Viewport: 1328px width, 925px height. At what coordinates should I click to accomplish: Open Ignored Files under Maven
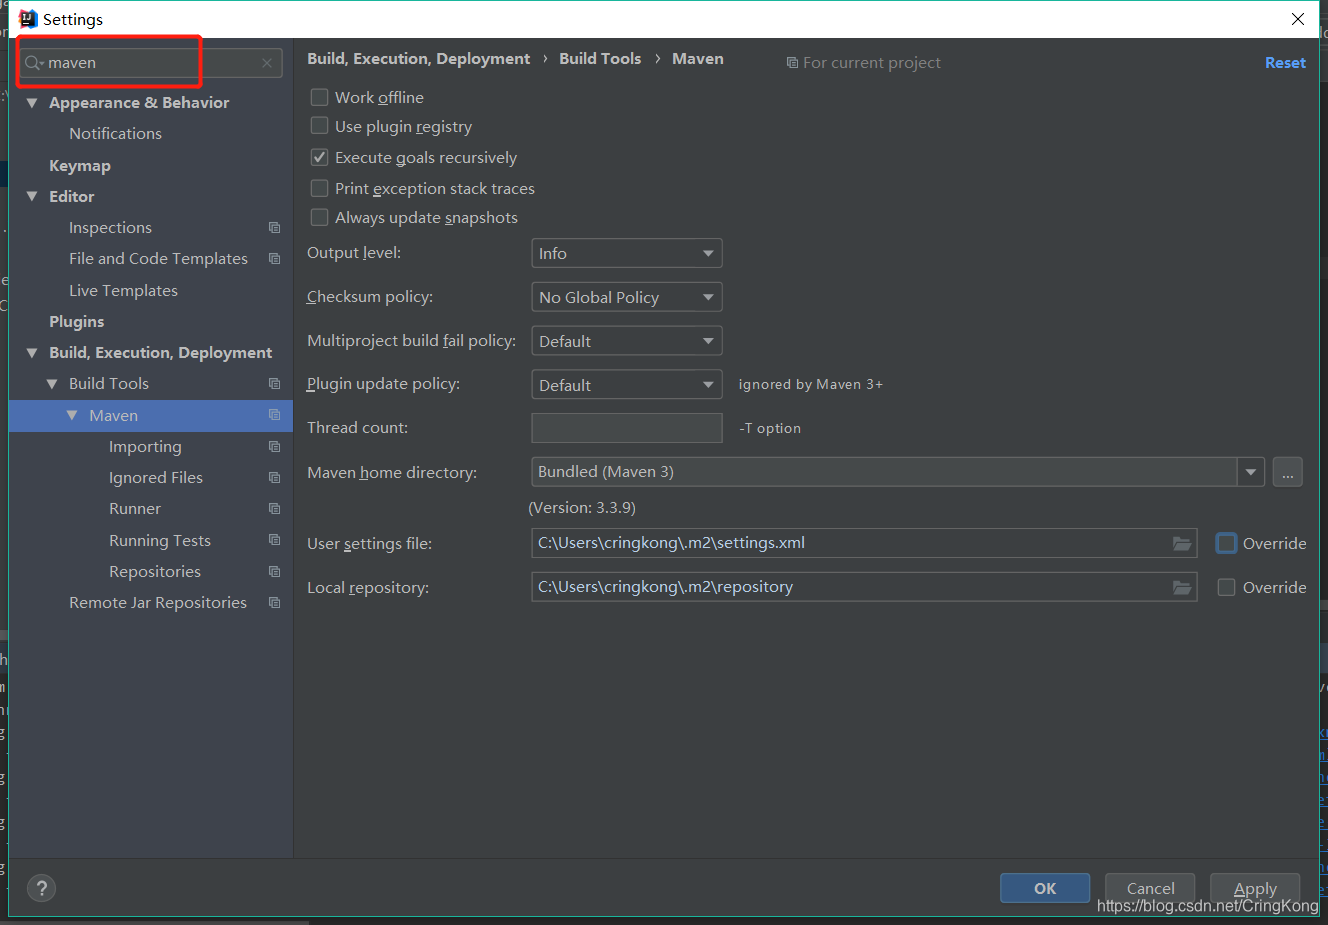tap(156, 478)
